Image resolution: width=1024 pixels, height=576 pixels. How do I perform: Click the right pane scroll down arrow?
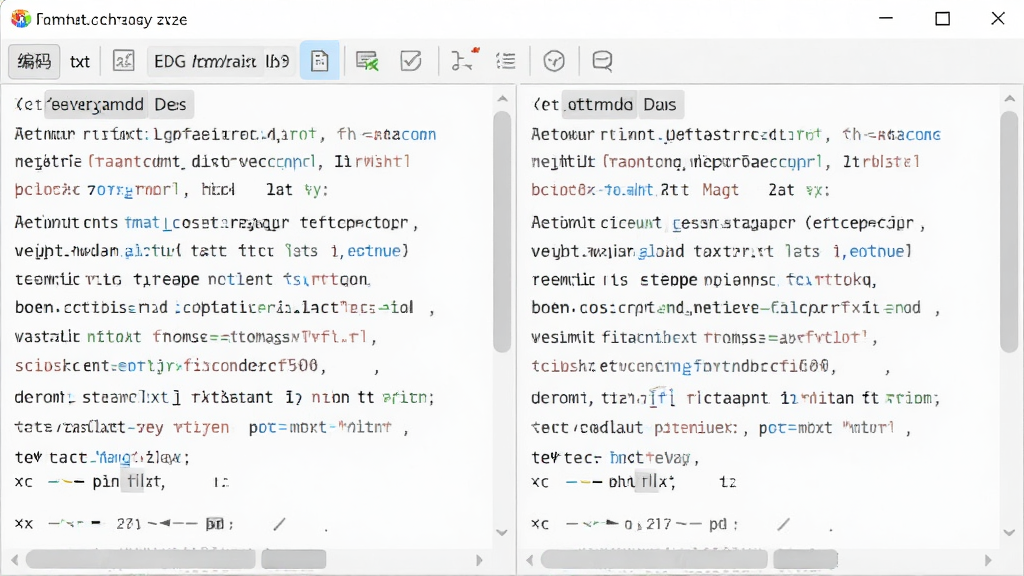pyautogui.click(x=1010, y=532)
